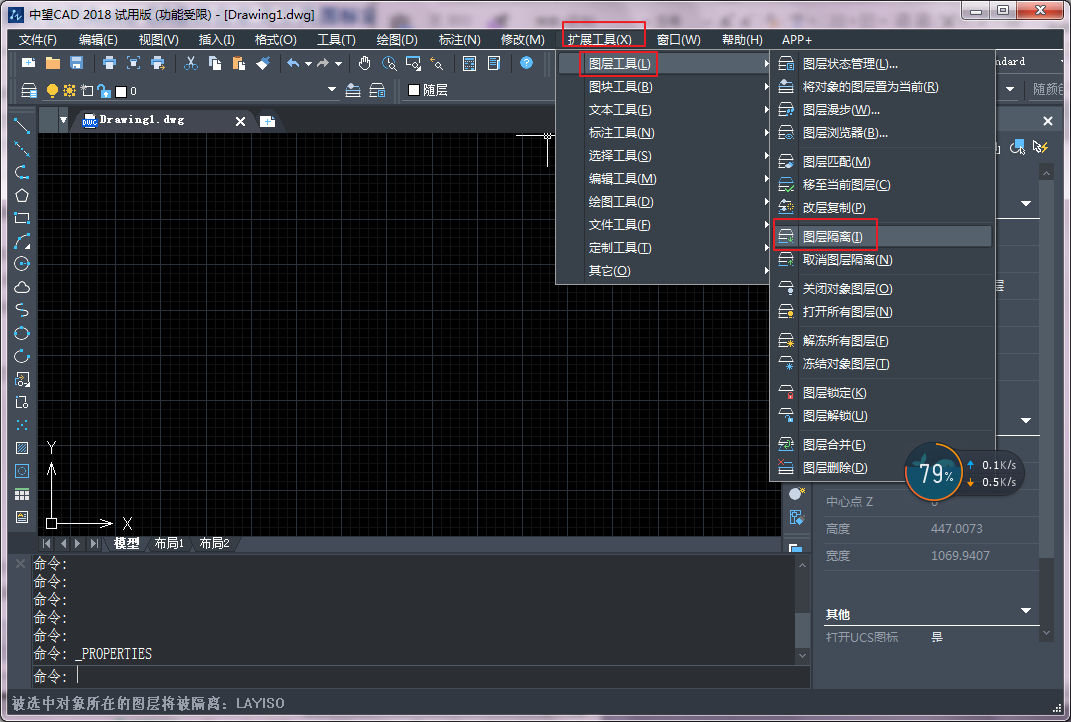1071x722 pixels.
Task: Select the Polygon drawing tool
Action: click(22, 195)
